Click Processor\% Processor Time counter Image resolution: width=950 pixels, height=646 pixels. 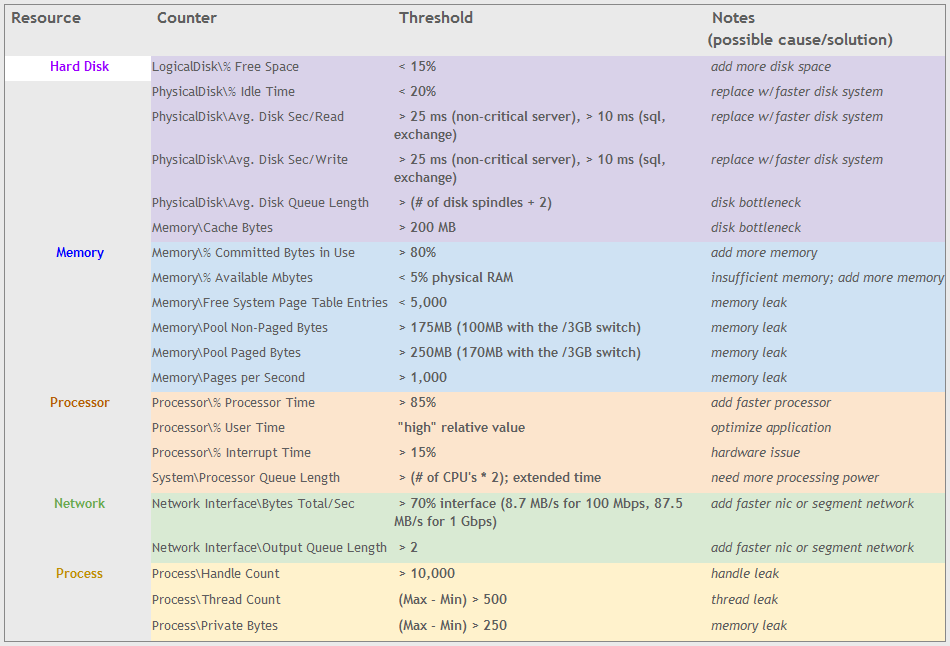click(x=233, y=402)
